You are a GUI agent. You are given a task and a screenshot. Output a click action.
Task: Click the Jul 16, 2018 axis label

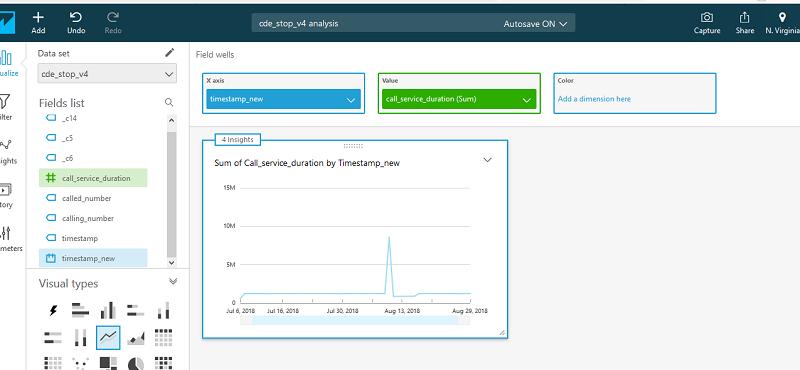(283, 310)
